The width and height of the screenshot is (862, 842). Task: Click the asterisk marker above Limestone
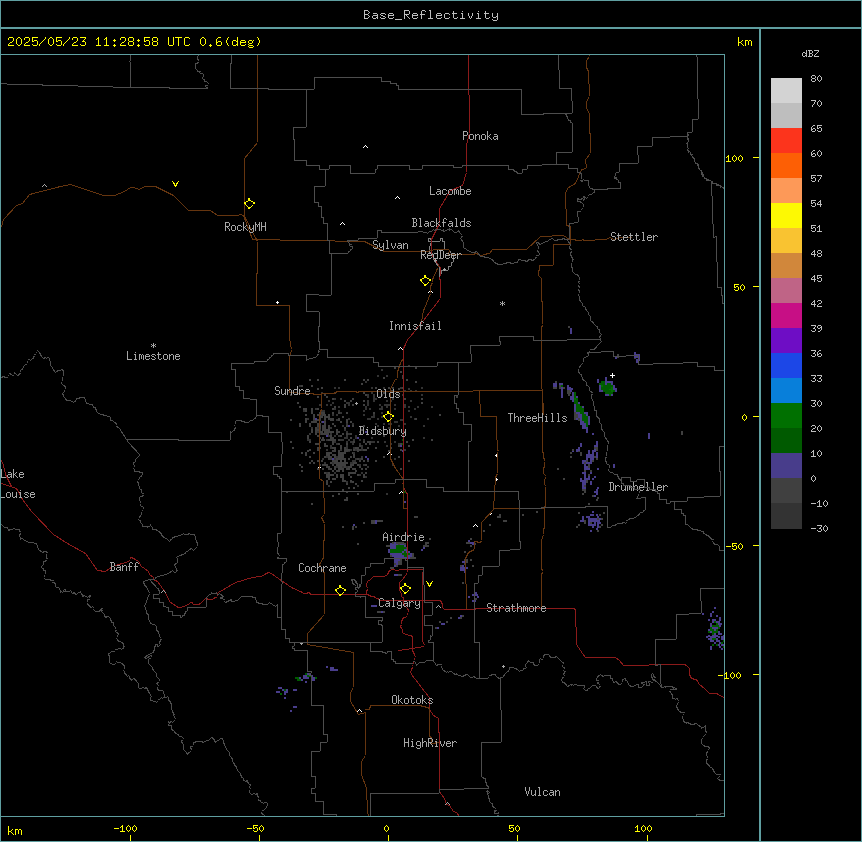153,346
